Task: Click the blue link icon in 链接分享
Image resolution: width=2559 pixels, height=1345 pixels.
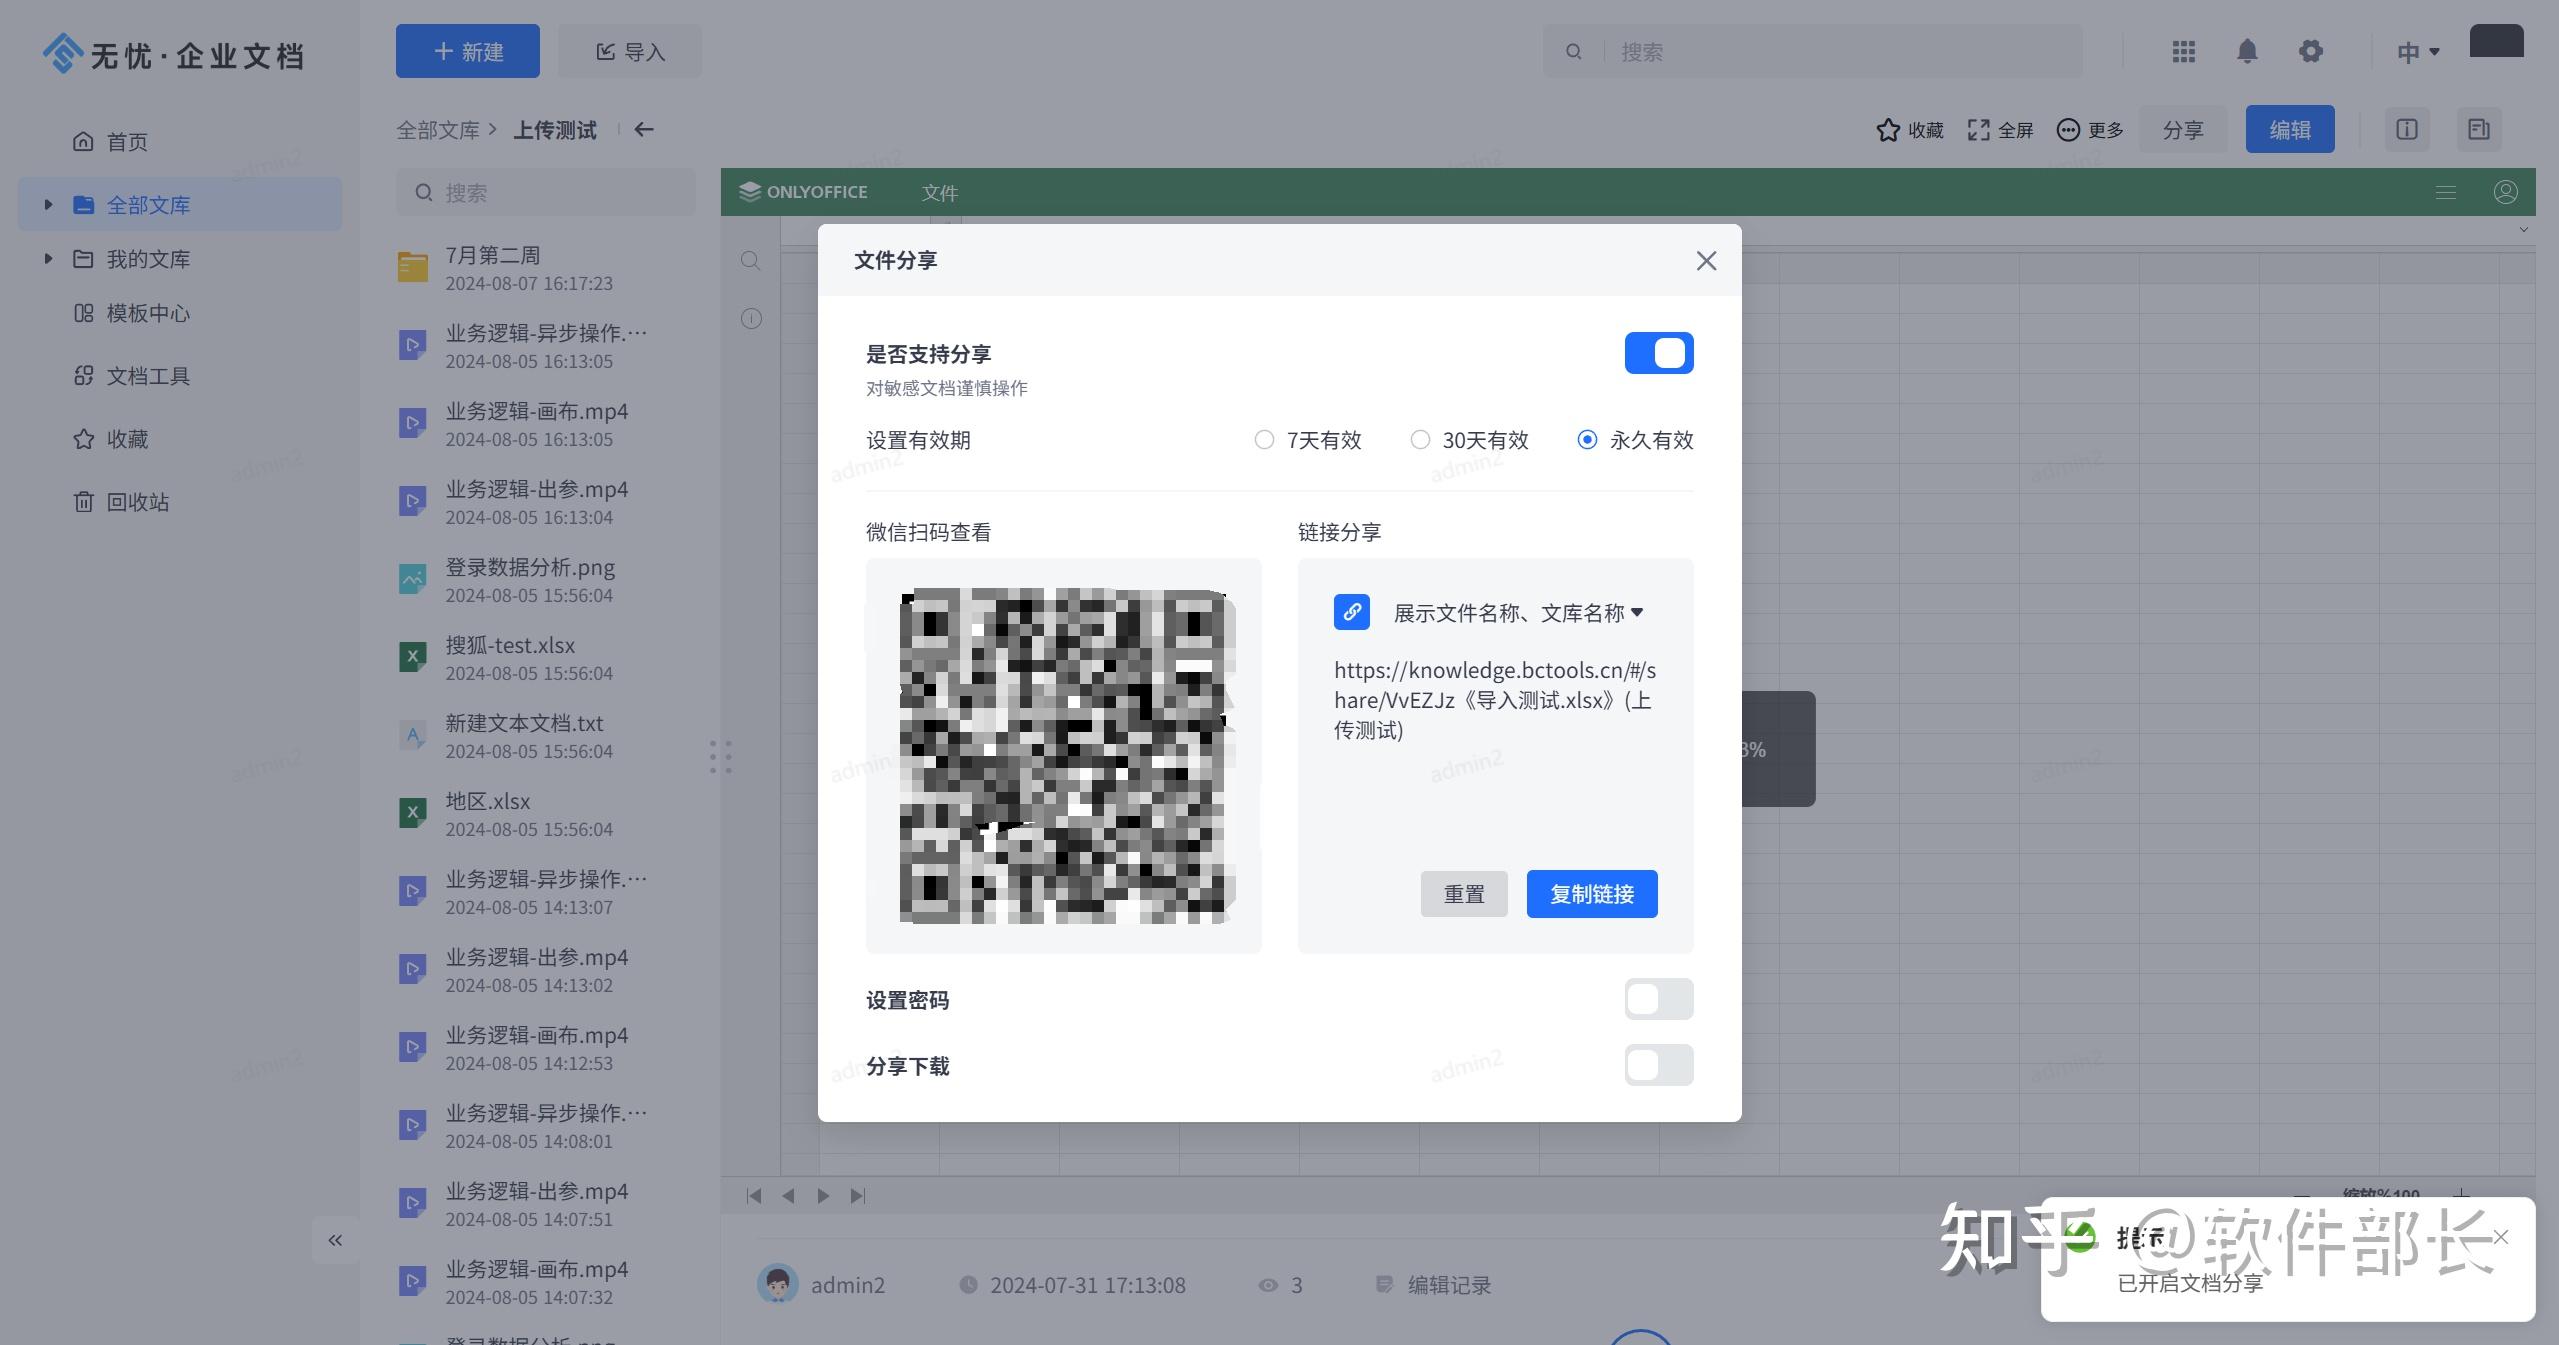Action: [1351, 612]
